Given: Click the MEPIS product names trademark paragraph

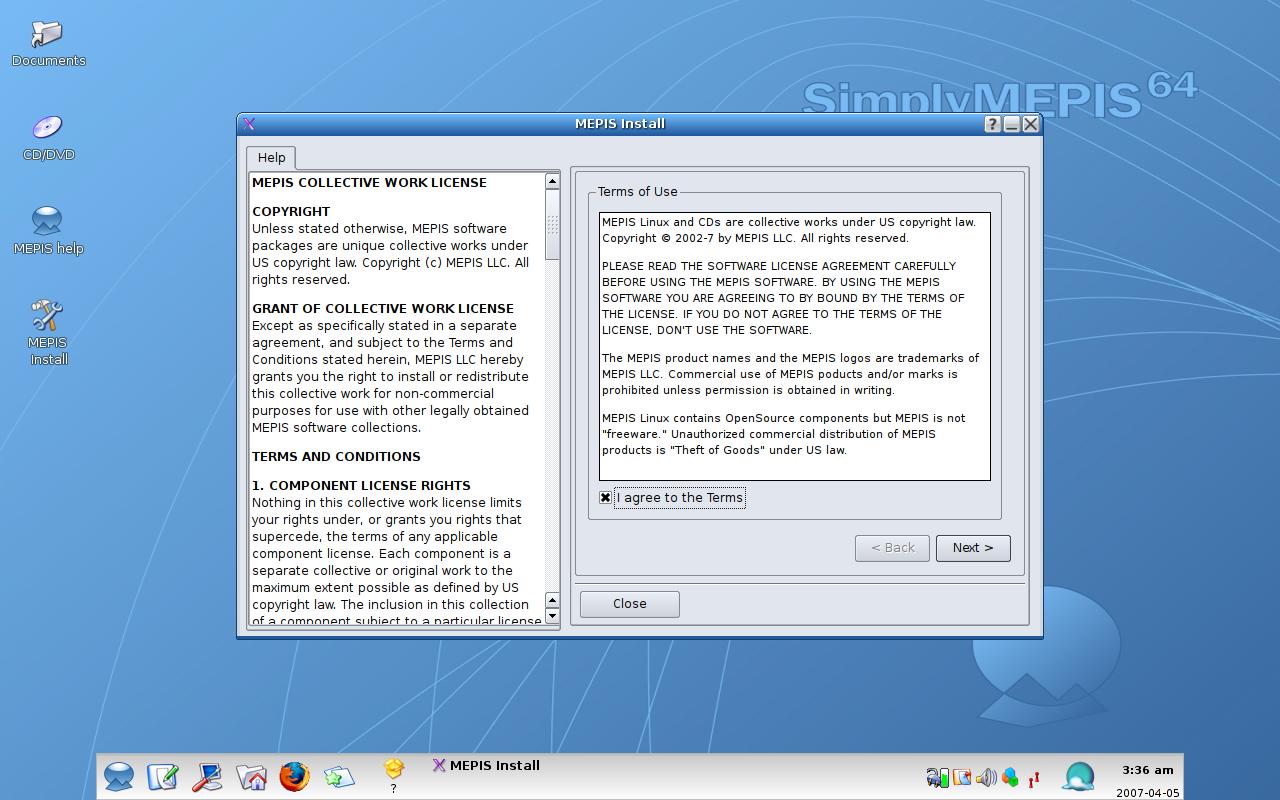Looking at the screenshot, I should 790,374.
